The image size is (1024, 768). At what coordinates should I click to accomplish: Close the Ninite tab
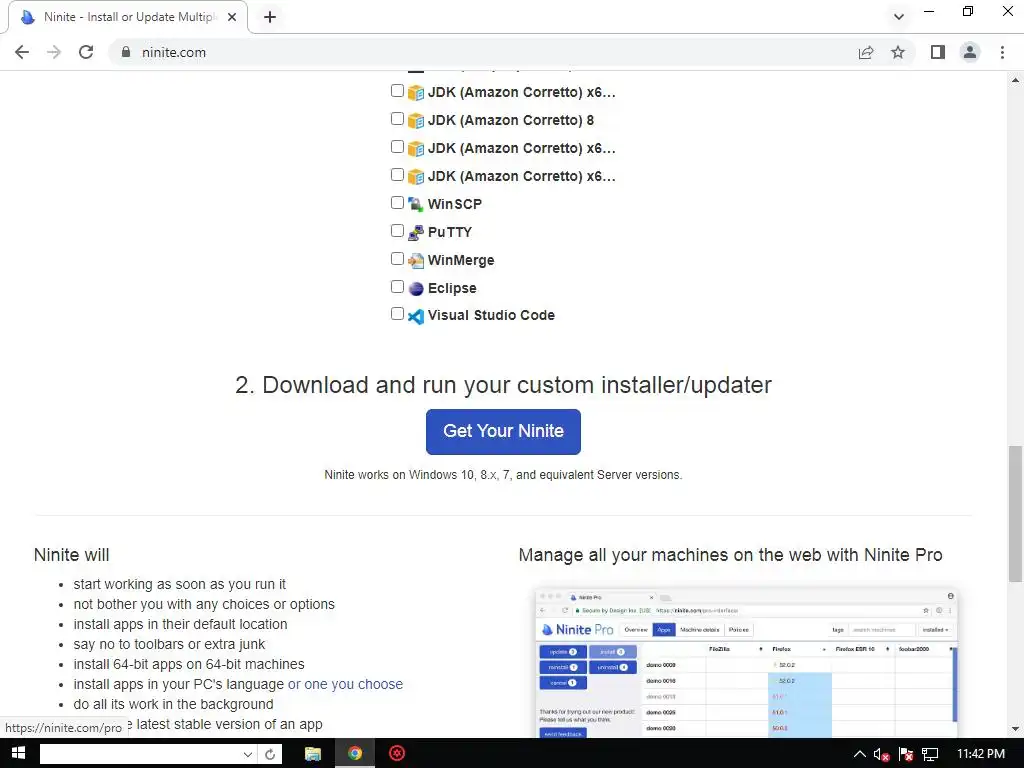tap(232, 17)
